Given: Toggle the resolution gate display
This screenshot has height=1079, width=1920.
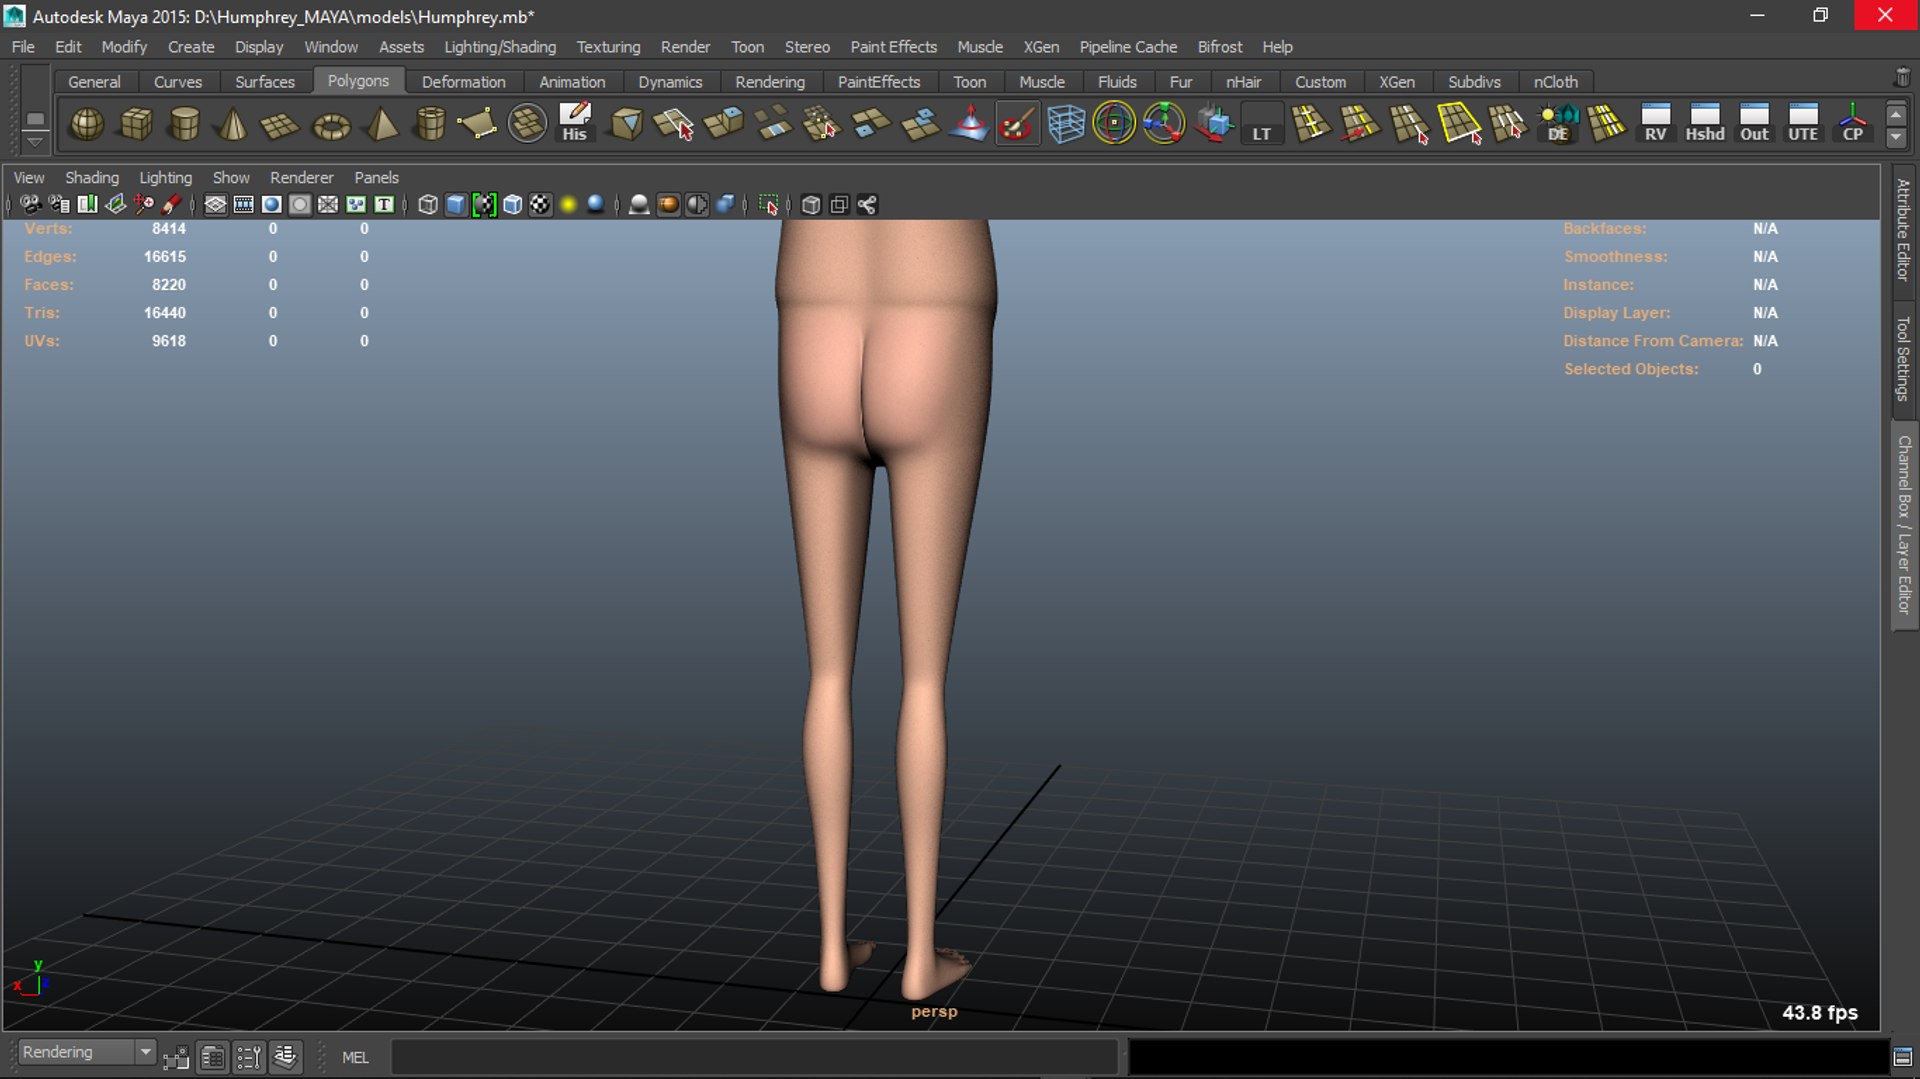Looking at the screenshot, I should [271, 205].
